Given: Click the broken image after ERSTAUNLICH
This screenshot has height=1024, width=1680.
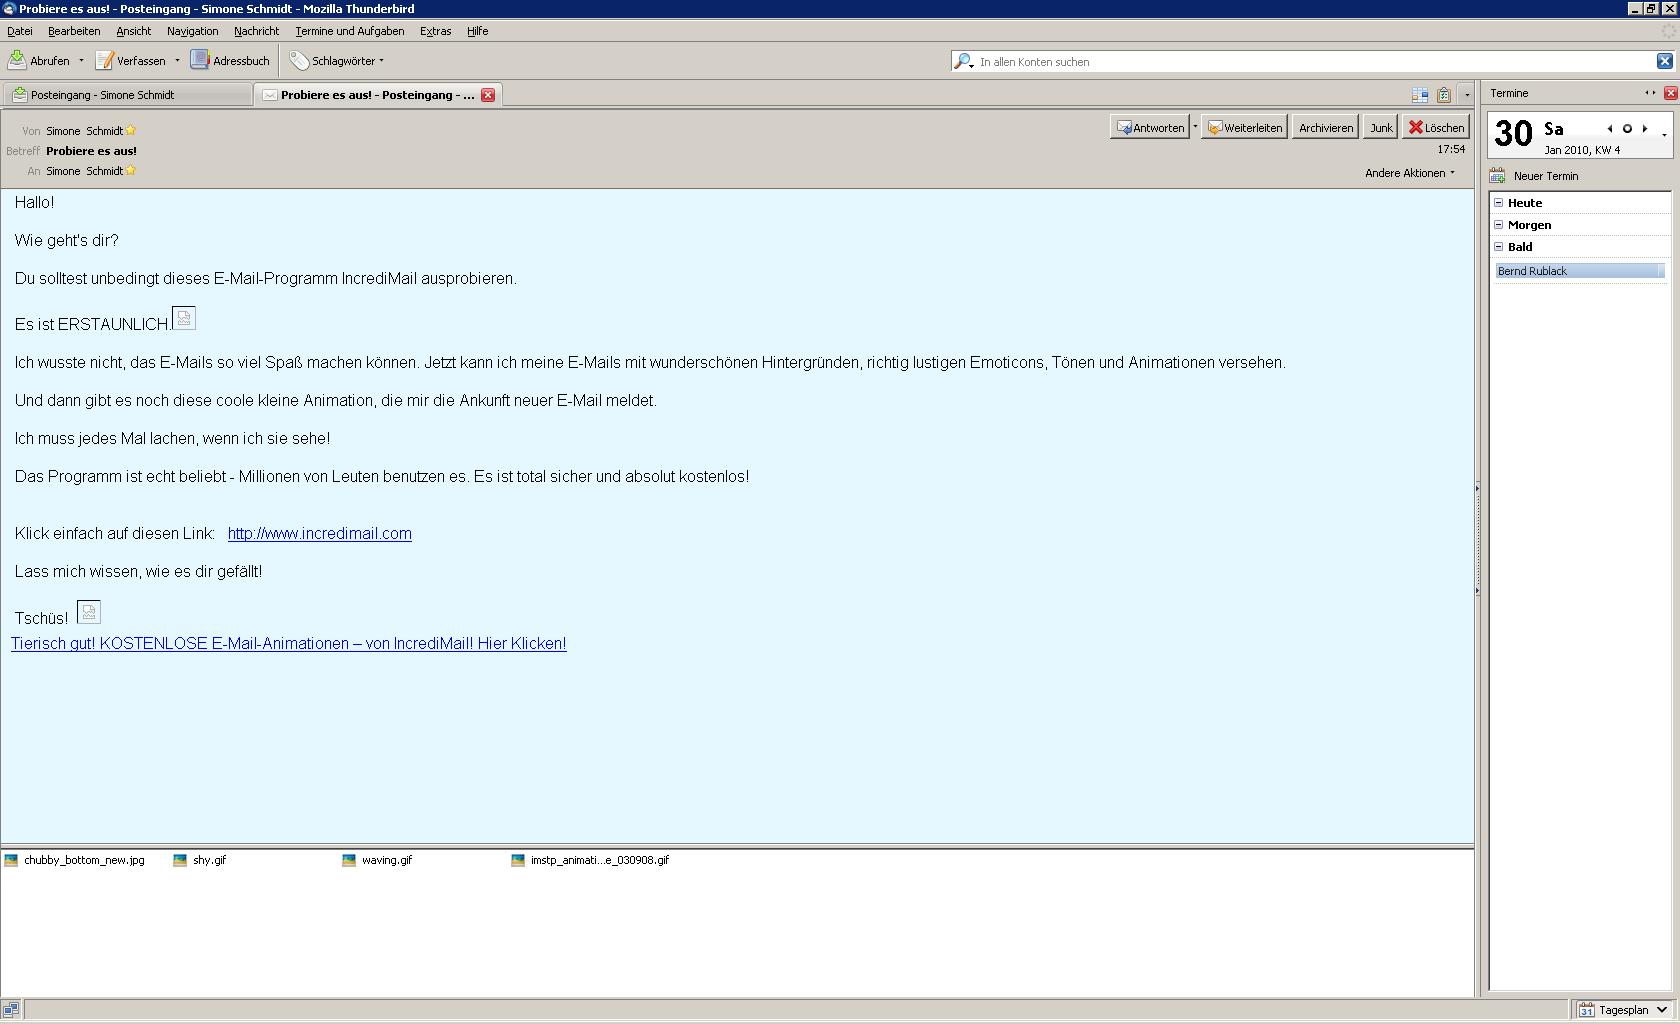Looking at the screenshot, I should tap(184, 318).
